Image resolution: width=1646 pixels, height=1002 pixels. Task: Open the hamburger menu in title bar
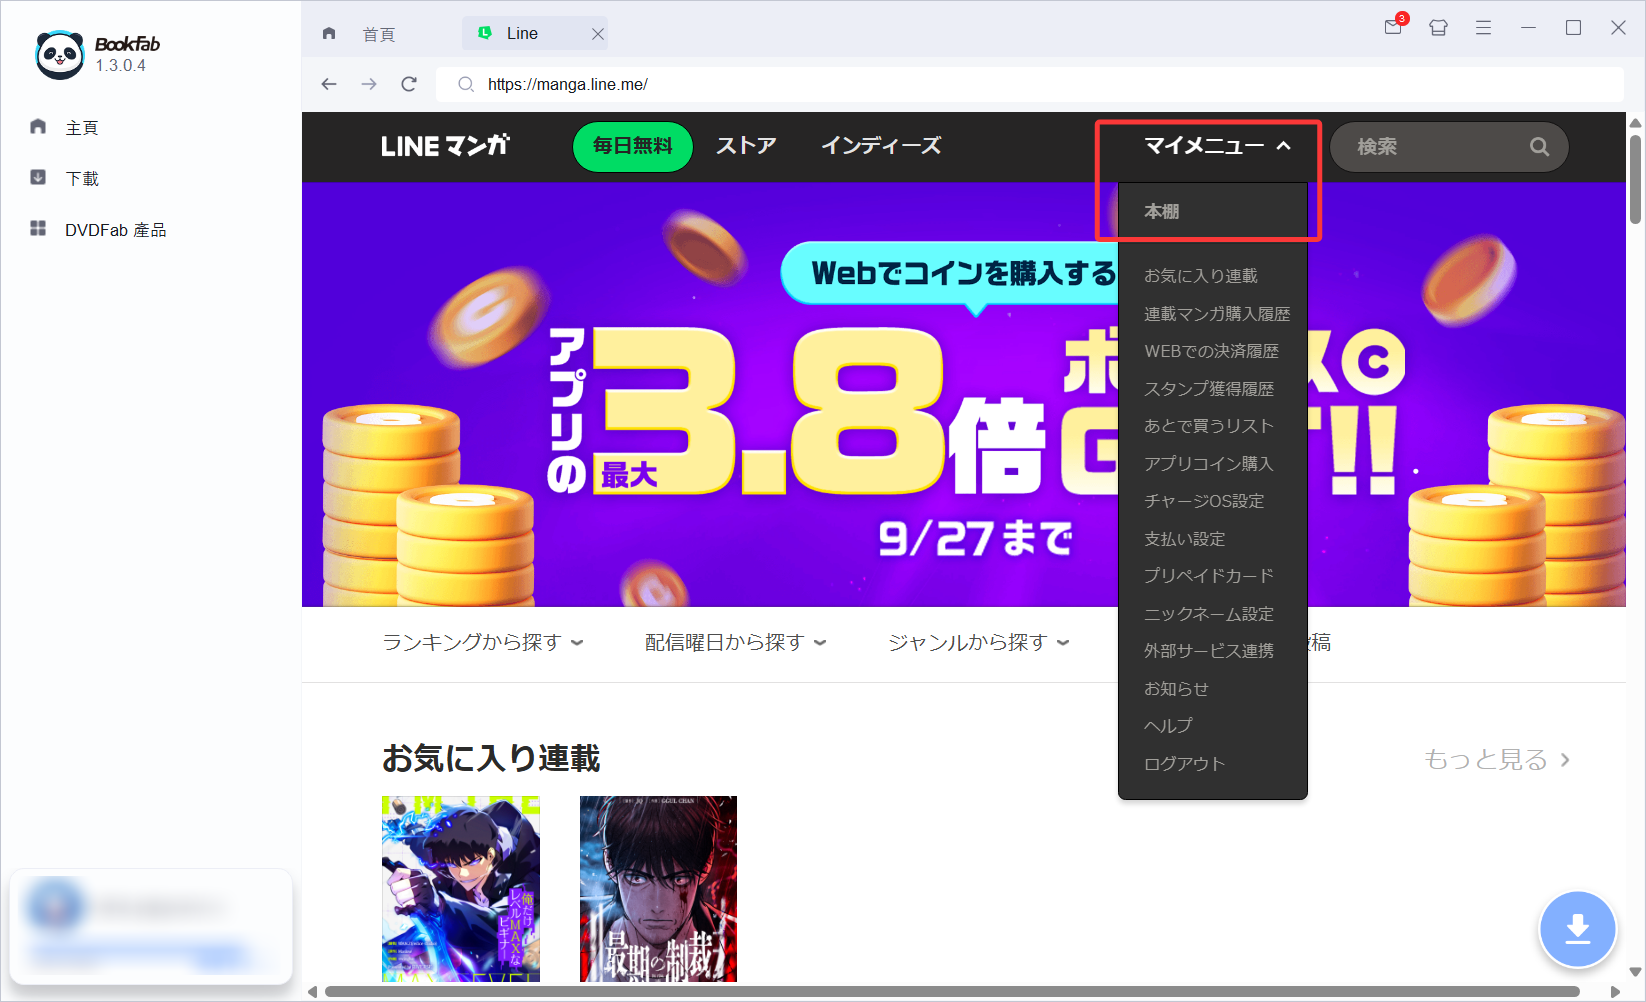(1483, 28)
